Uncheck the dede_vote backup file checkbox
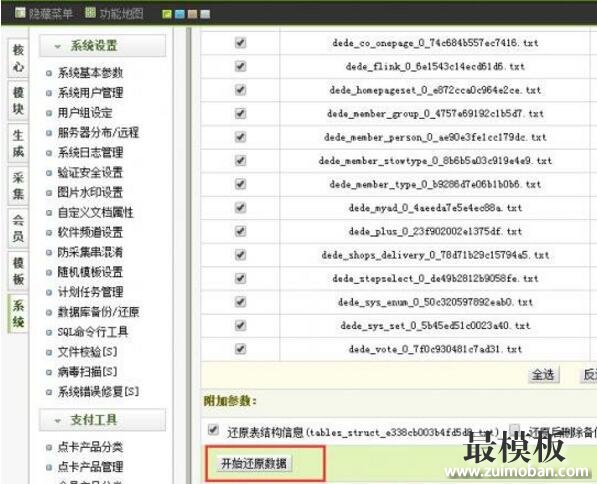This screenshot has width=597, height=484. click(x=240, y=349)
